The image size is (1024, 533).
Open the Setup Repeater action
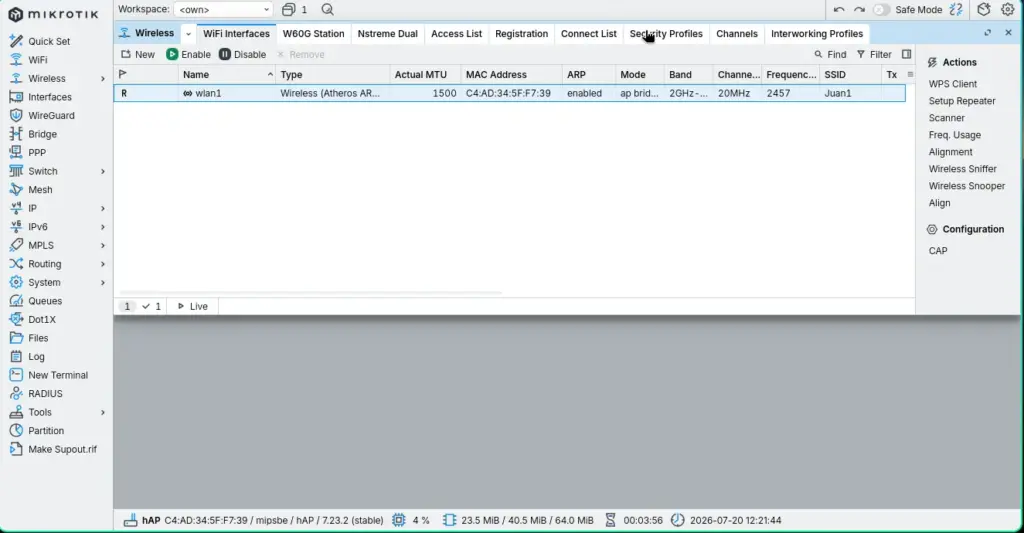point(962,101)
